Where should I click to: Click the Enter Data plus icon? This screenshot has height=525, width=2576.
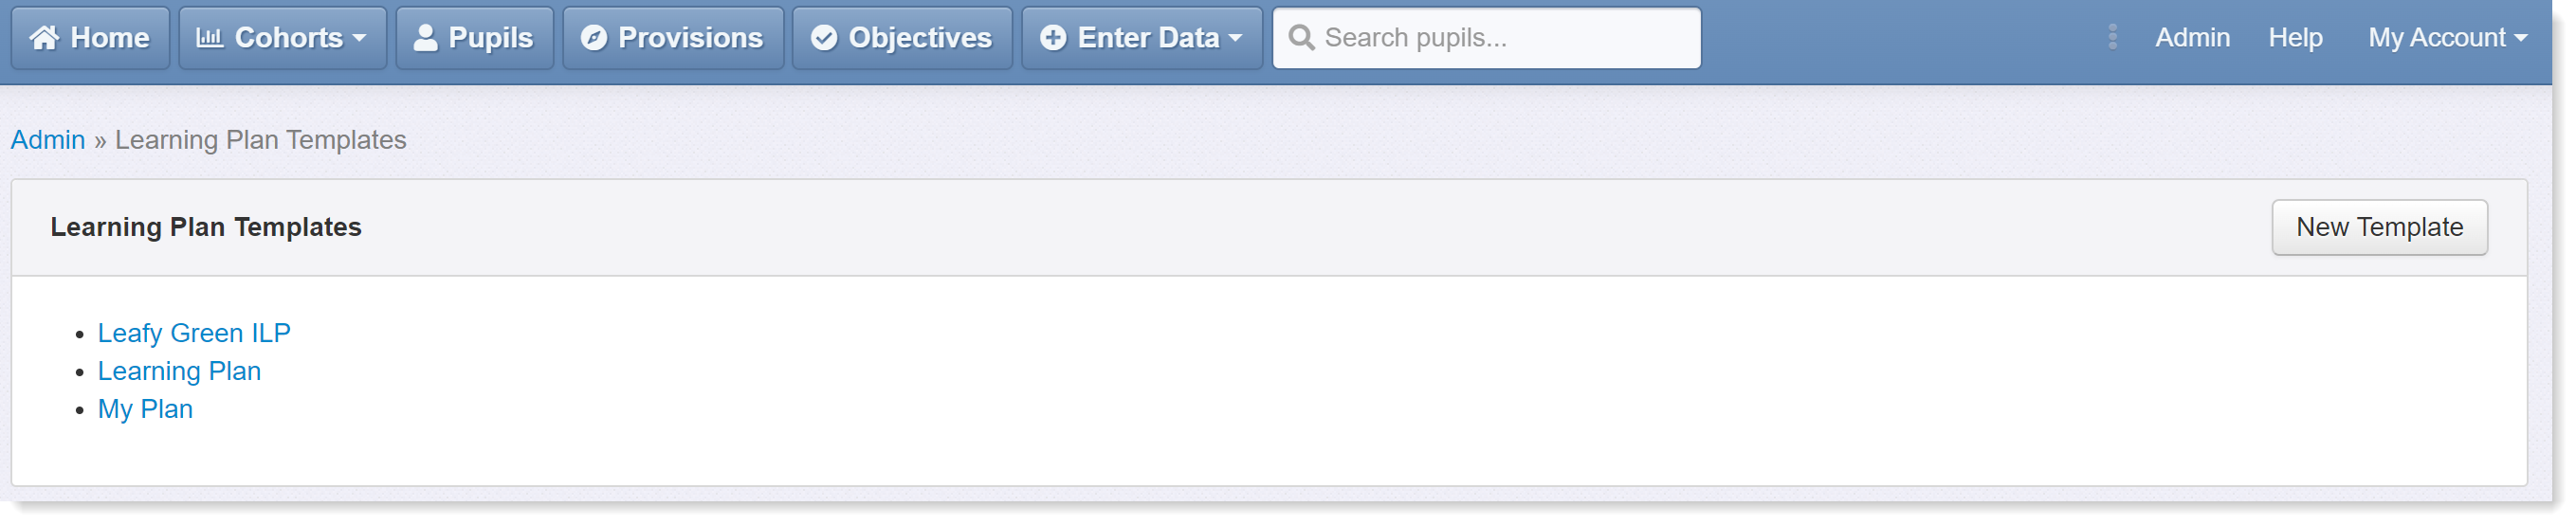coord(1053,38)
